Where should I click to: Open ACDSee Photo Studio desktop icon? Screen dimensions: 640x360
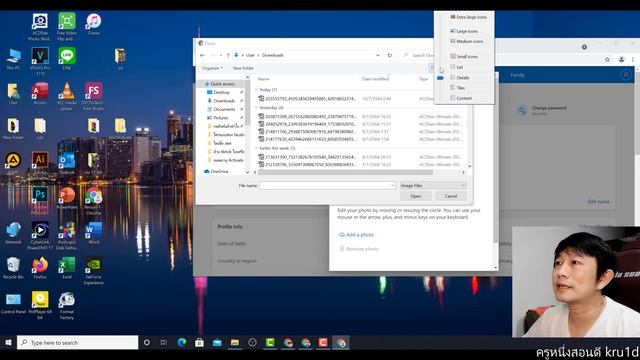40,27
